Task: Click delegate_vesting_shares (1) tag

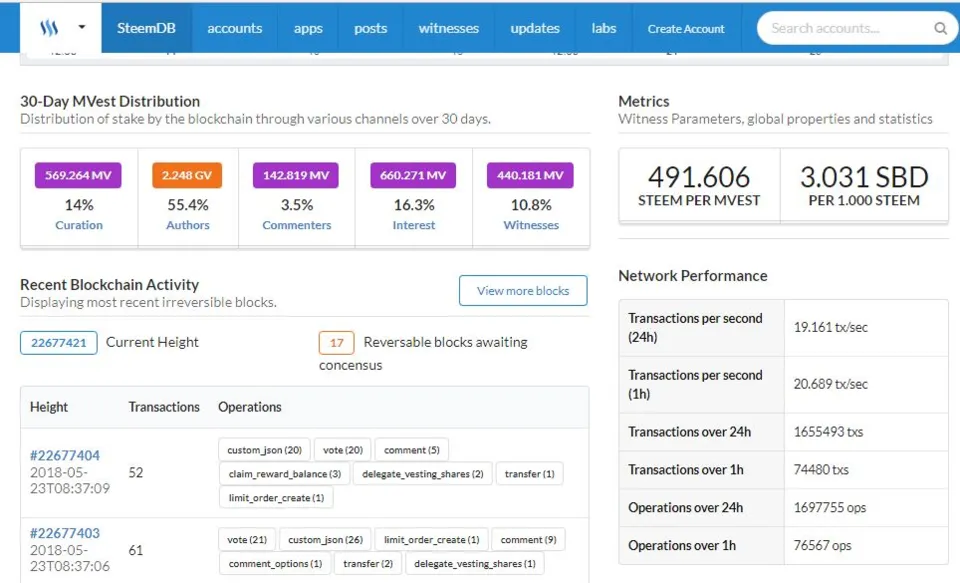Action: [474, 563]
